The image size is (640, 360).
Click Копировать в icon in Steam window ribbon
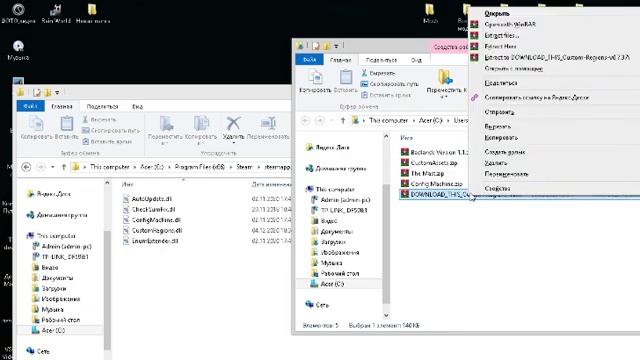[x=201, y=123]
